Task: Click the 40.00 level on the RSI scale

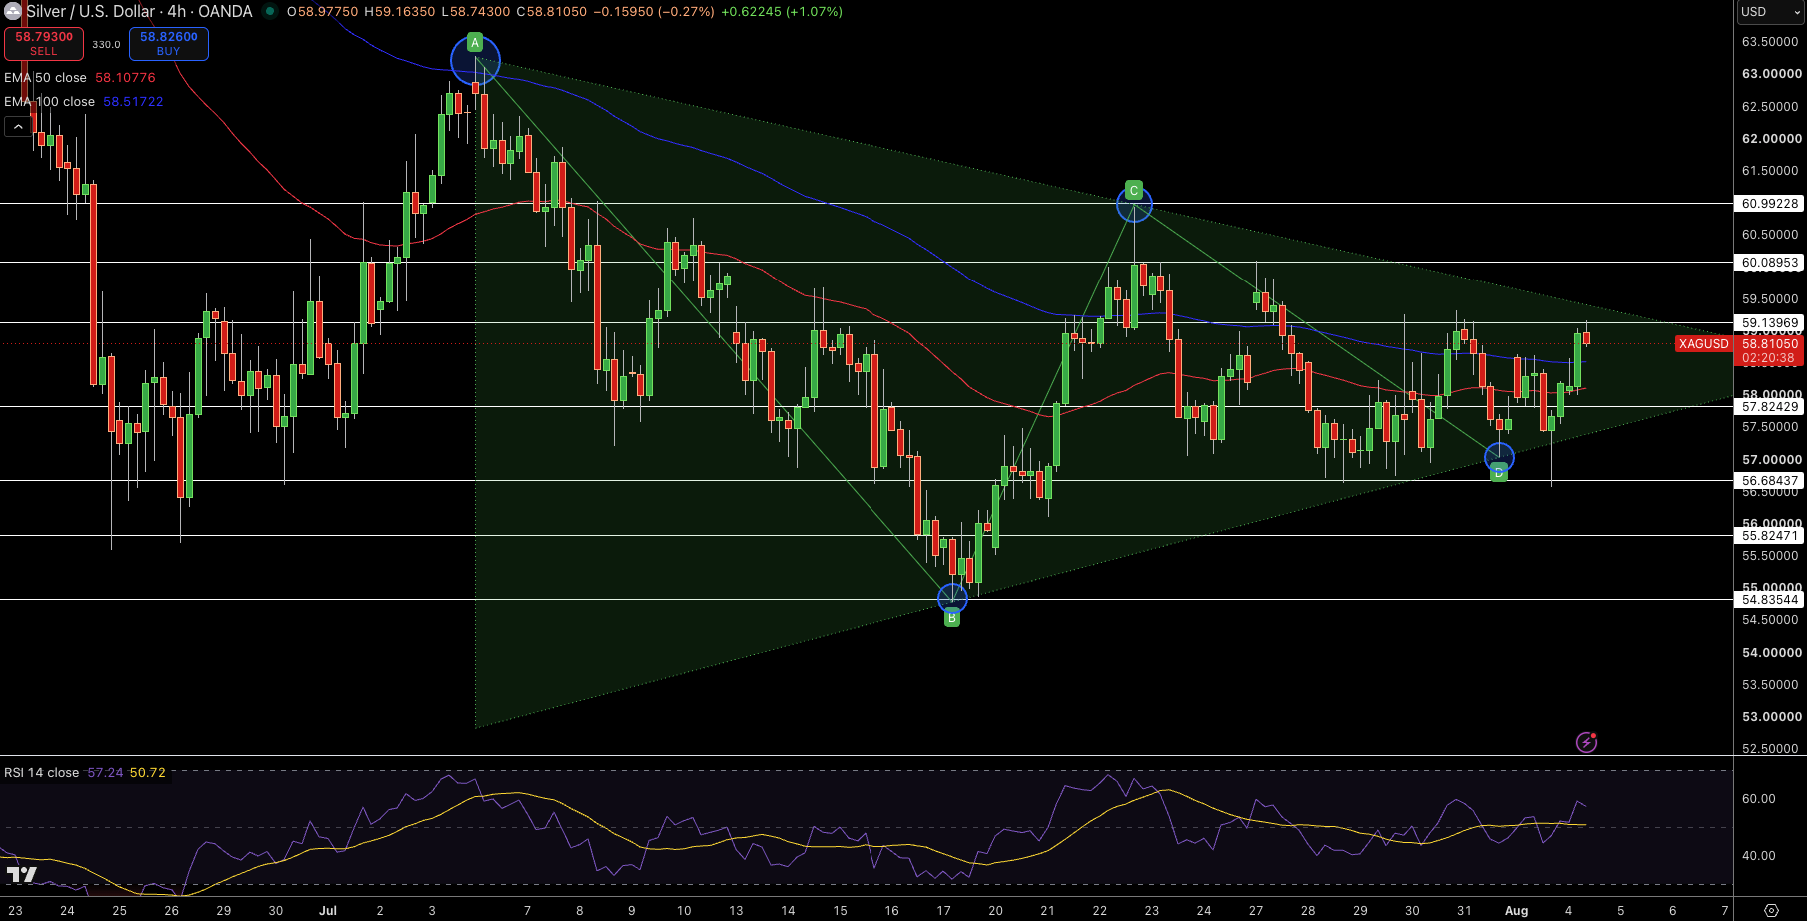Action: tap(1759, 856)
